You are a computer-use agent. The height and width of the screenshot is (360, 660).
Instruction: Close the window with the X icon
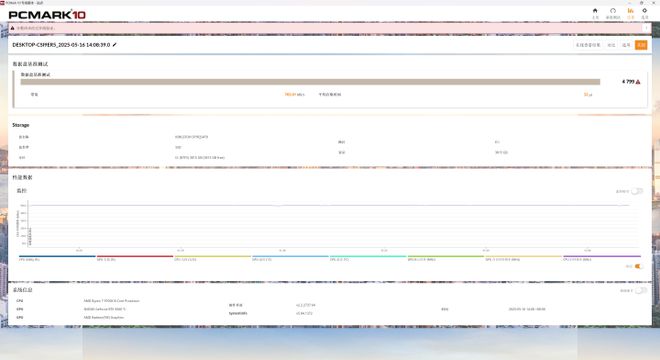point(654,3)
